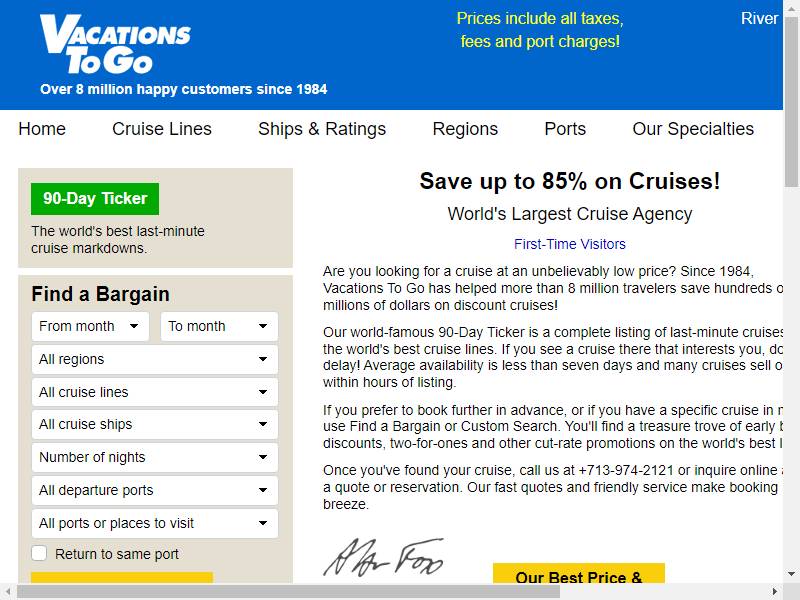The width and height of the screenshot is (800, 600).
Task: Go to Ships & Ratings menu
Action: 322,129
